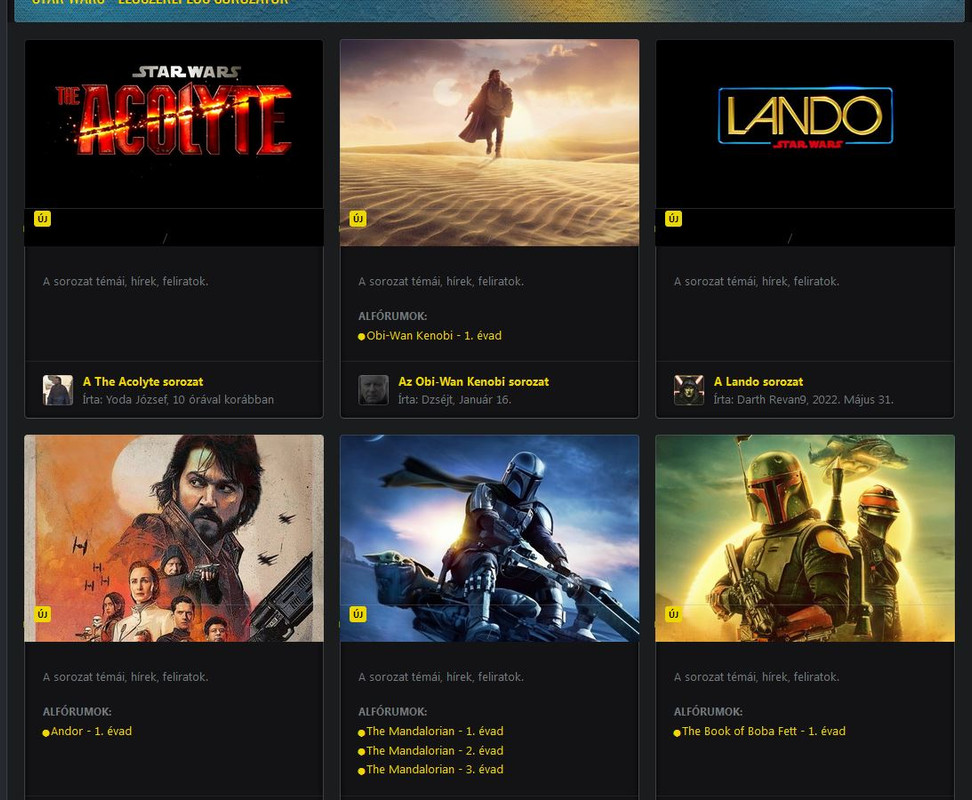Viewport: 972px width, 800px height.
Task: Click the ÚJ badge on Obi-Wan Kenobi card
Action: 358,219
